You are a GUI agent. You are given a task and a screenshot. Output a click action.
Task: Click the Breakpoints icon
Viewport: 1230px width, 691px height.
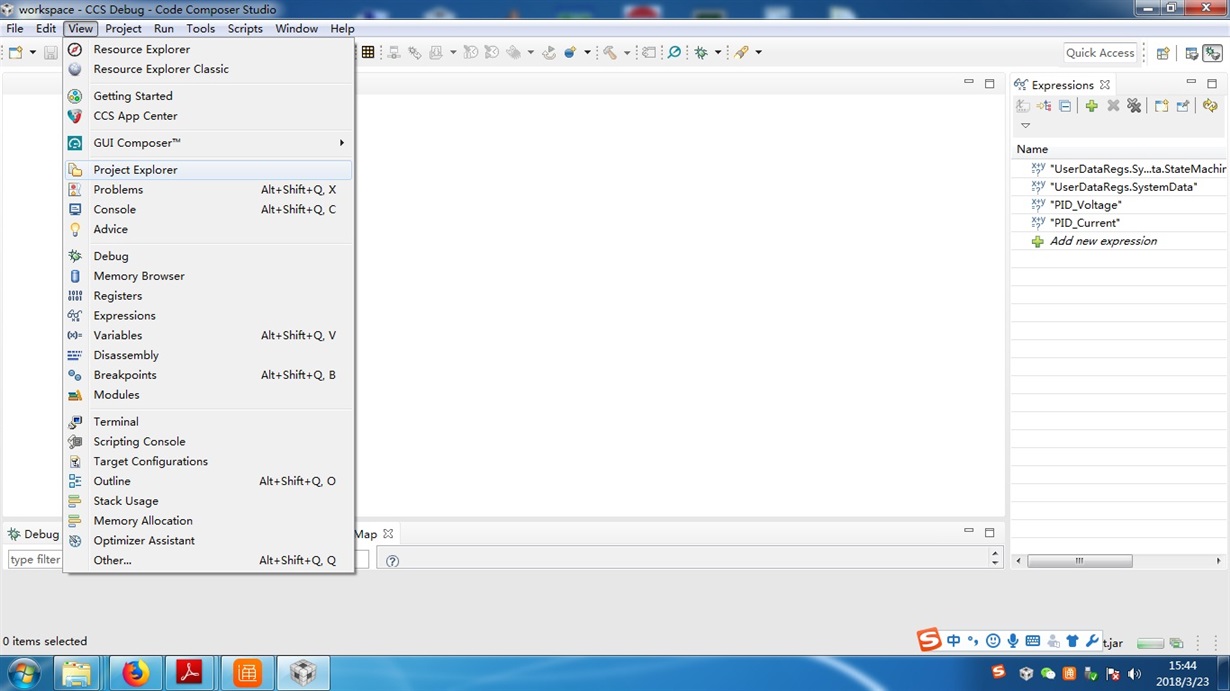(x=75, y=375)
